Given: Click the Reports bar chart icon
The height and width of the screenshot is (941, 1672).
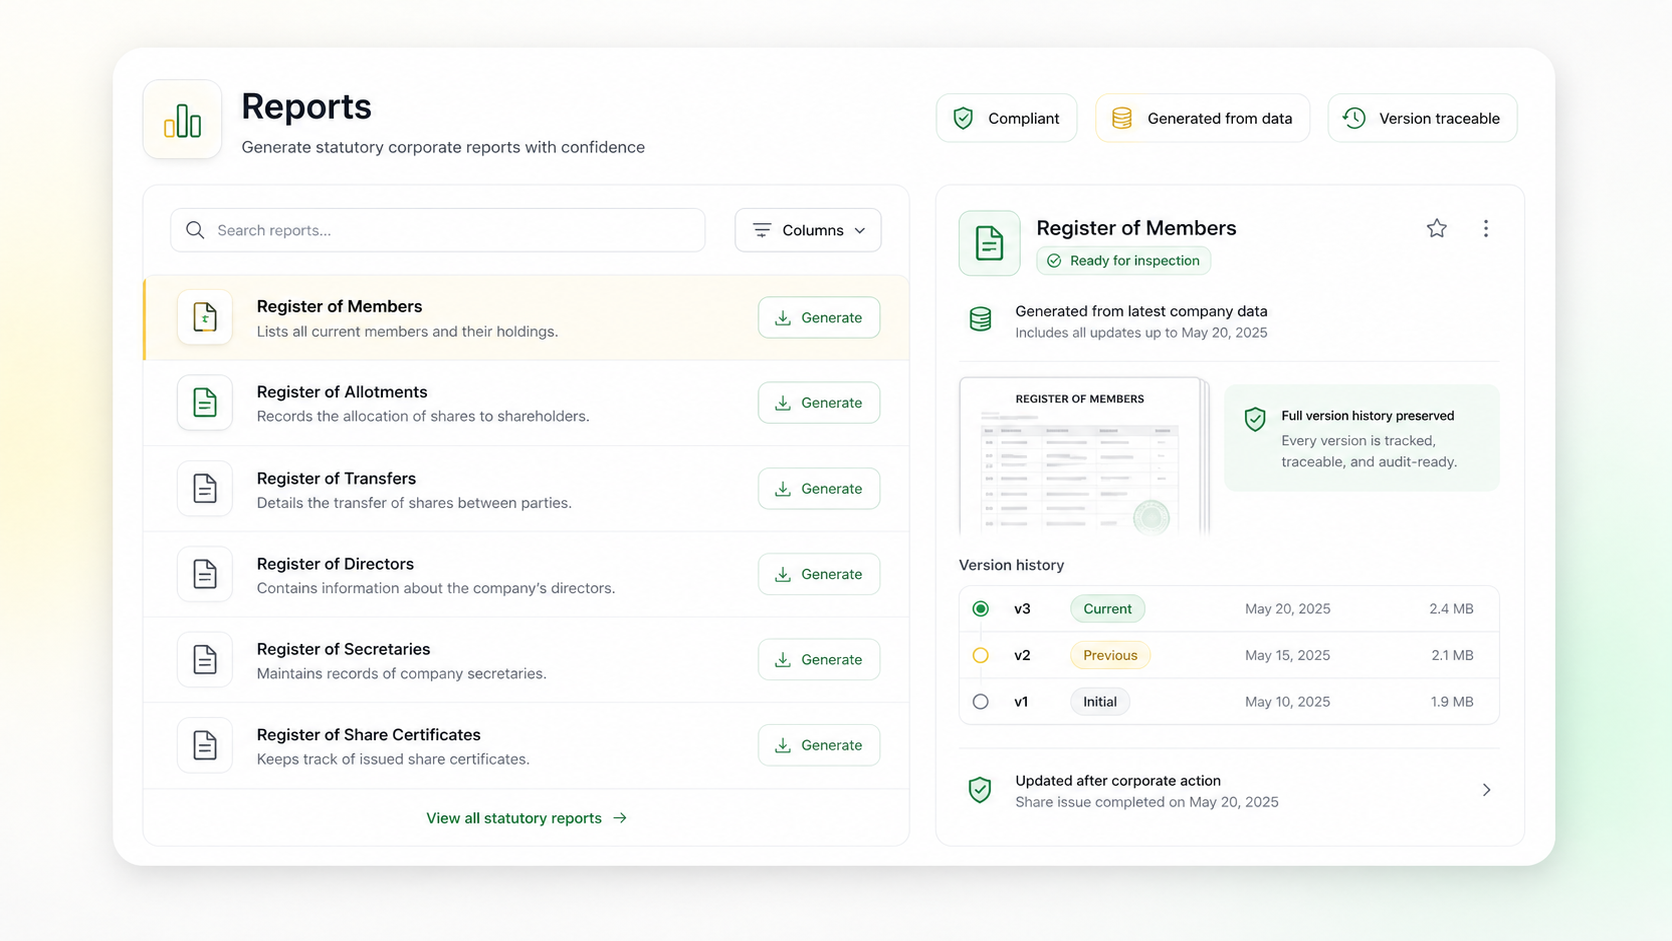Looking at the screenshot, I should point(182,118).
